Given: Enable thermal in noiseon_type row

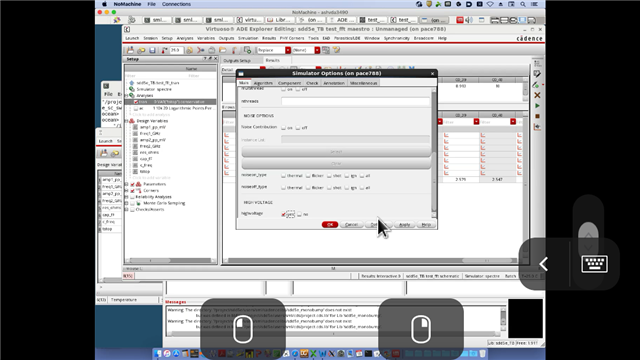Looking at the screenshot, I should (283, 176).
